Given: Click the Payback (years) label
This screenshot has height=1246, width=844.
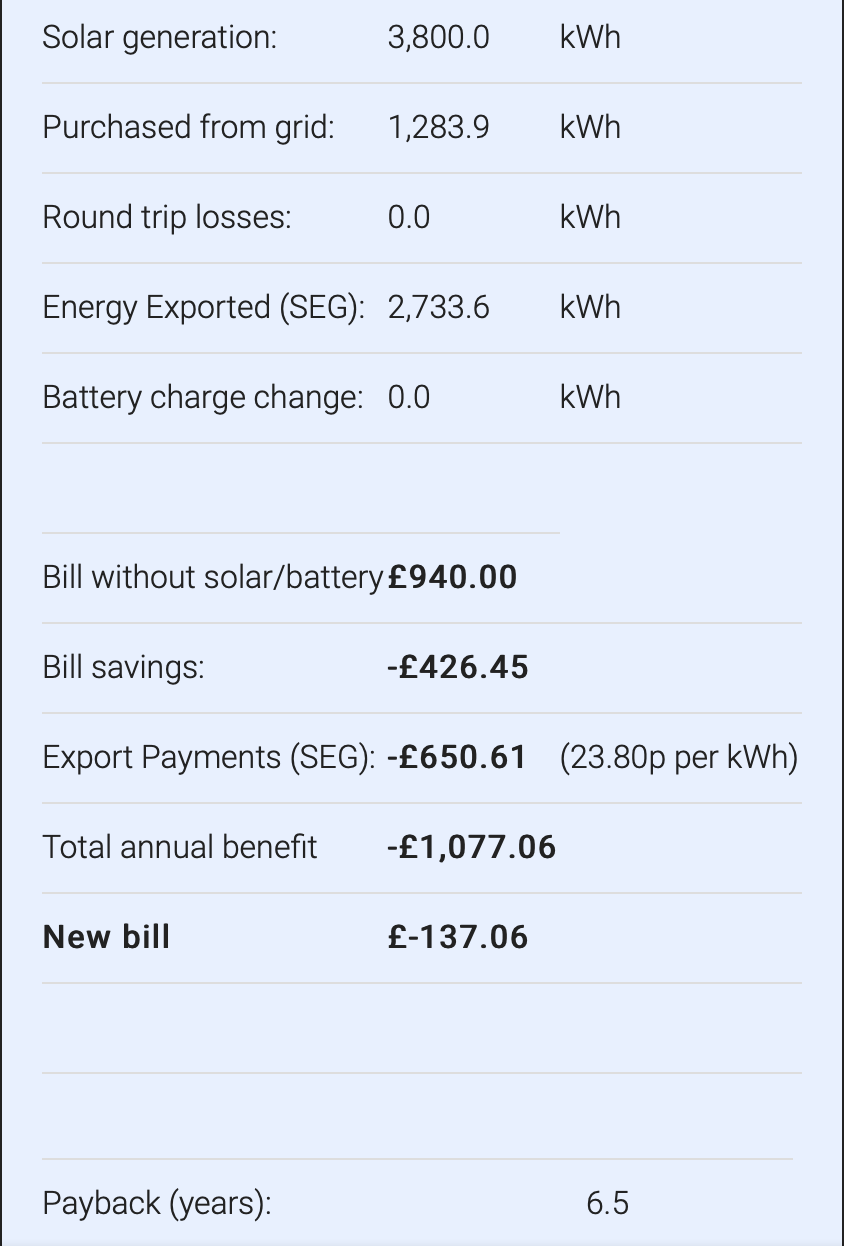Looking at the screenshot, I should tap(157, 1204).
